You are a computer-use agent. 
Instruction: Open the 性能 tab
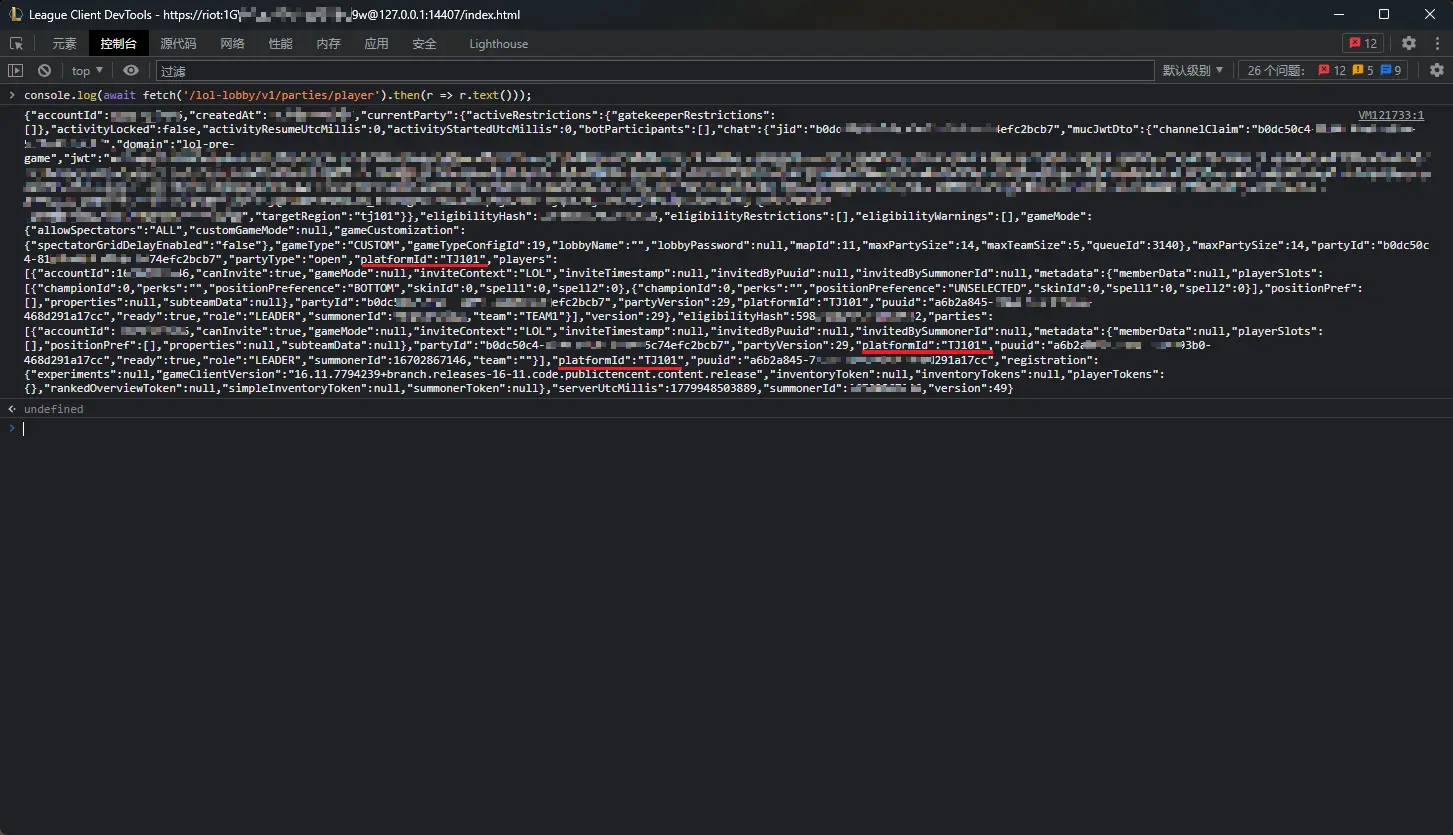click(x=280, y=43)
